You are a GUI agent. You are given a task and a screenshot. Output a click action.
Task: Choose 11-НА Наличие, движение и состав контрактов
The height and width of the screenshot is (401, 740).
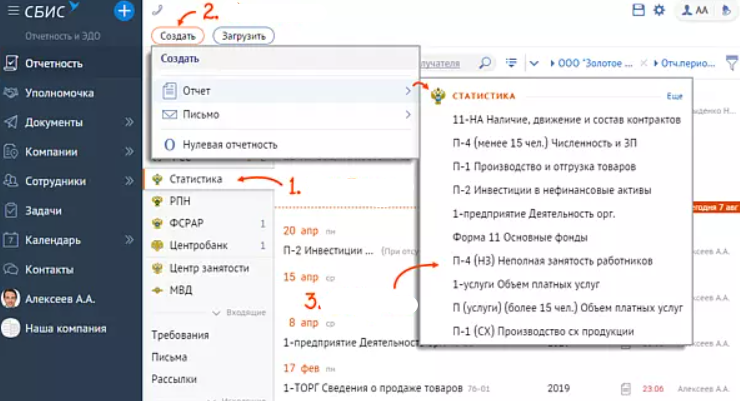coord(566,120)
